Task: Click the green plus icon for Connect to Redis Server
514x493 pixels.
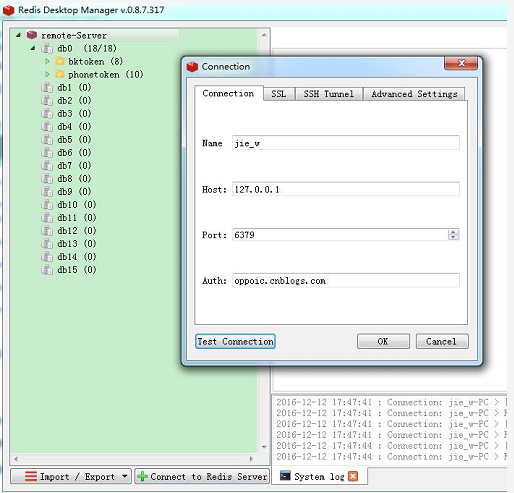Action: click(x=142, y=476)
